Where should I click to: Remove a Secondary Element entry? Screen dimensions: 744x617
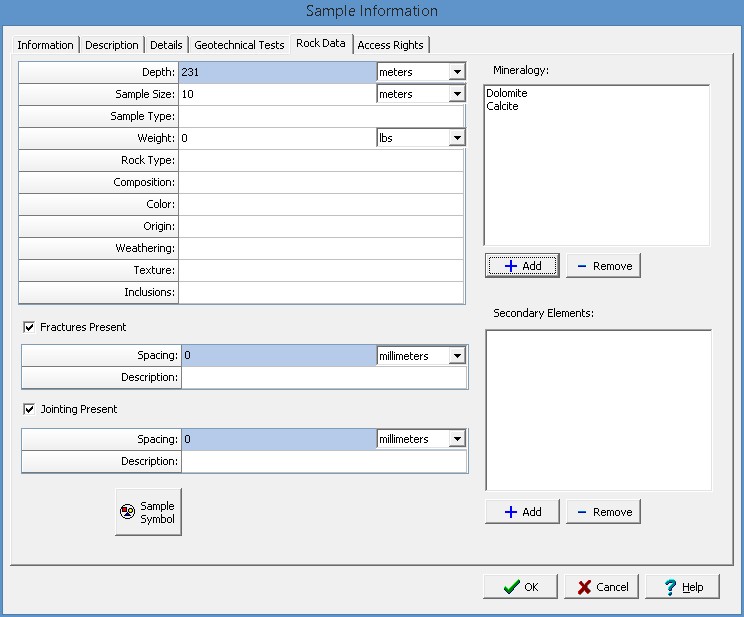[603, 511]
